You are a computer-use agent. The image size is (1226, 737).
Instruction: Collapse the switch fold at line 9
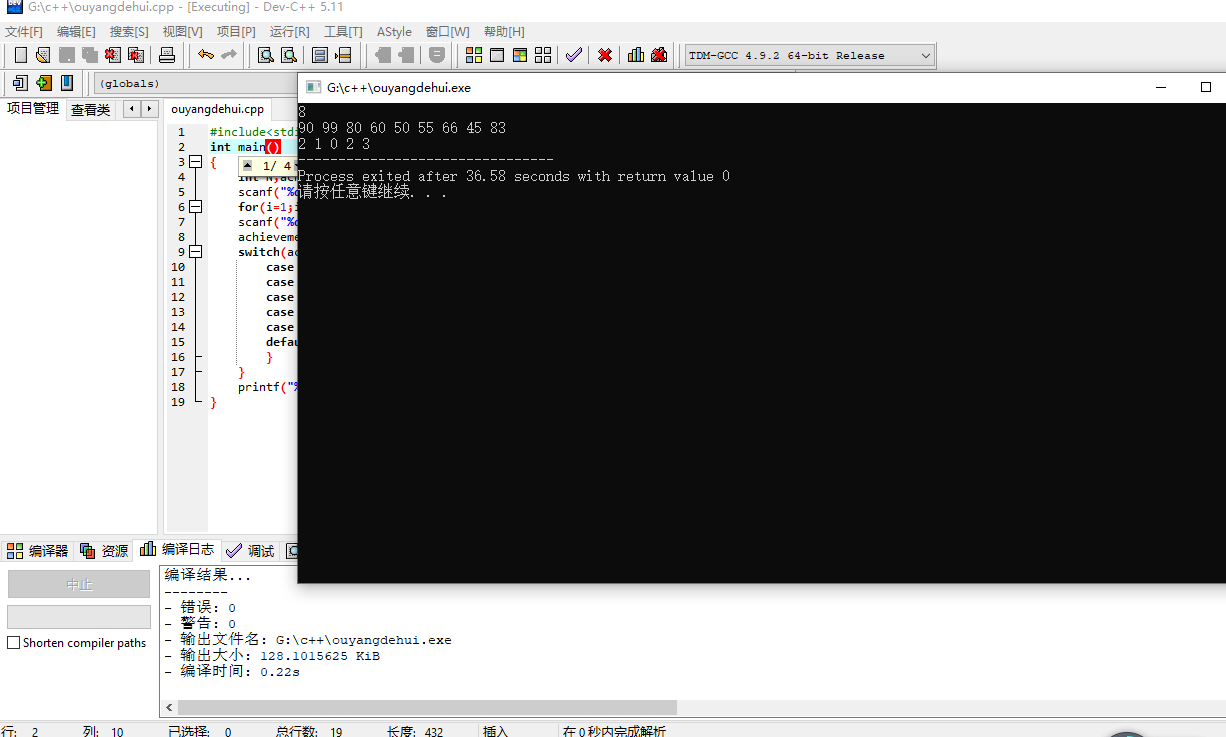(x=195, y=252)
